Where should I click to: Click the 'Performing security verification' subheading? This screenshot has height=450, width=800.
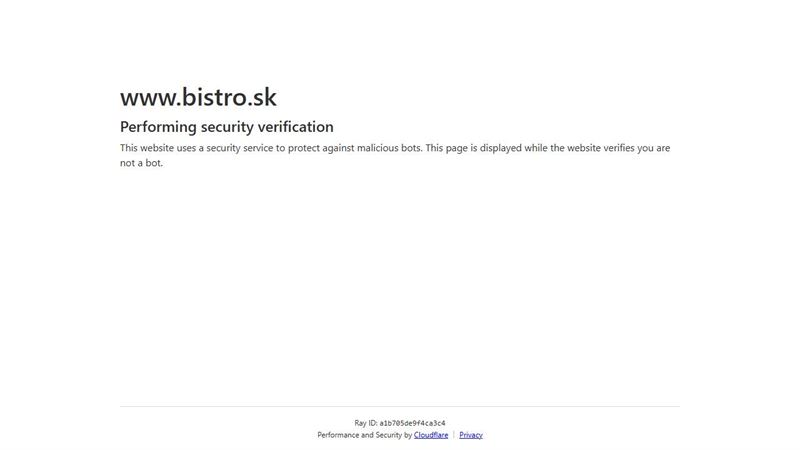click(227, 127)
